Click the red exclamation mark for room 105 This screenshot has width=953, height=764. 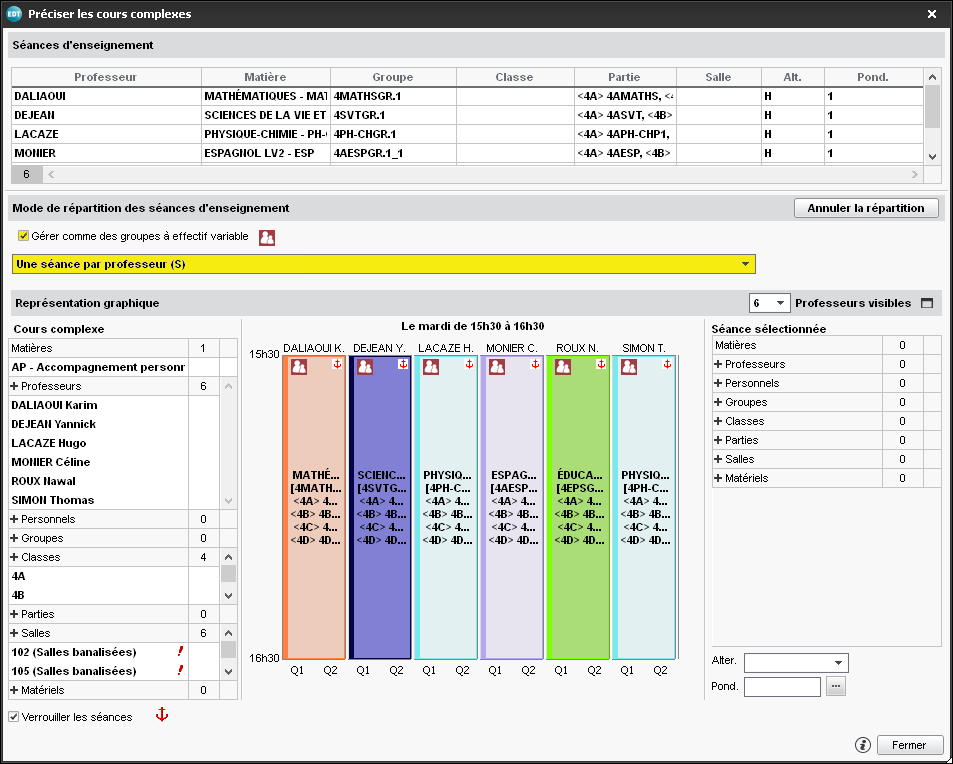click(180, 670)
